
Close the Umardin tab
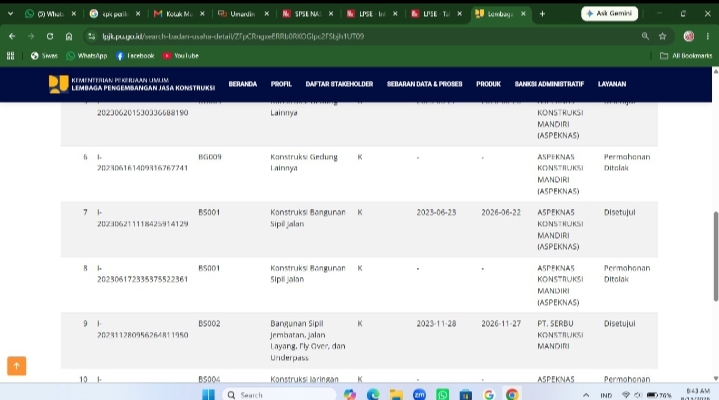[266, 14]
